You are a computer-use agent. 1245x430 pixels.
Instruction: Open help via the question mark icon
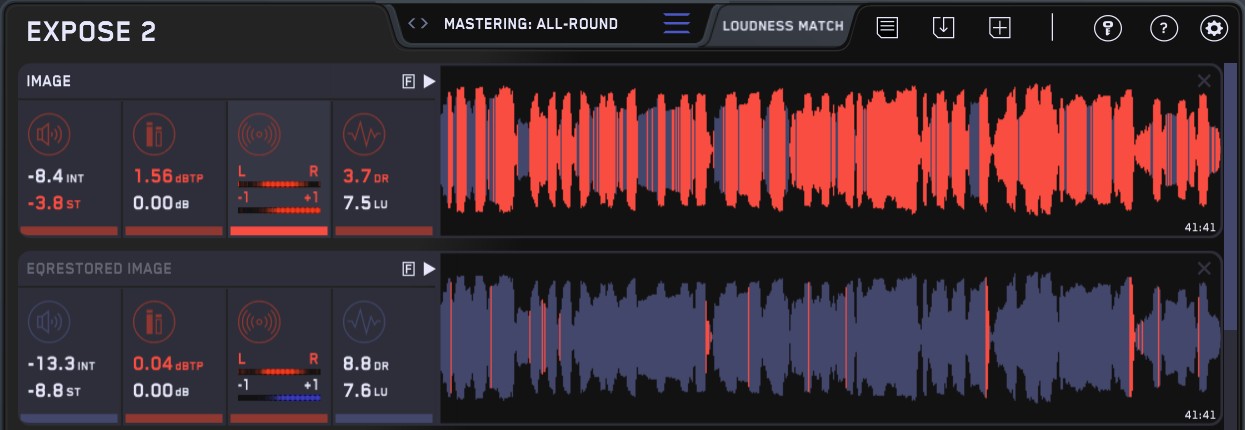1163,28
